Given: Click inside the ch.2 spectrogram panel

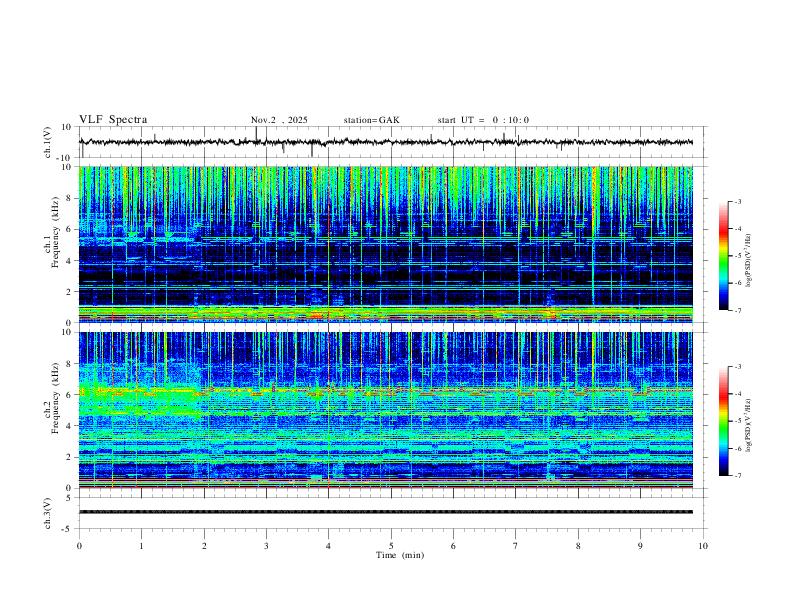Looking at the screenshot, I should 385,410.
